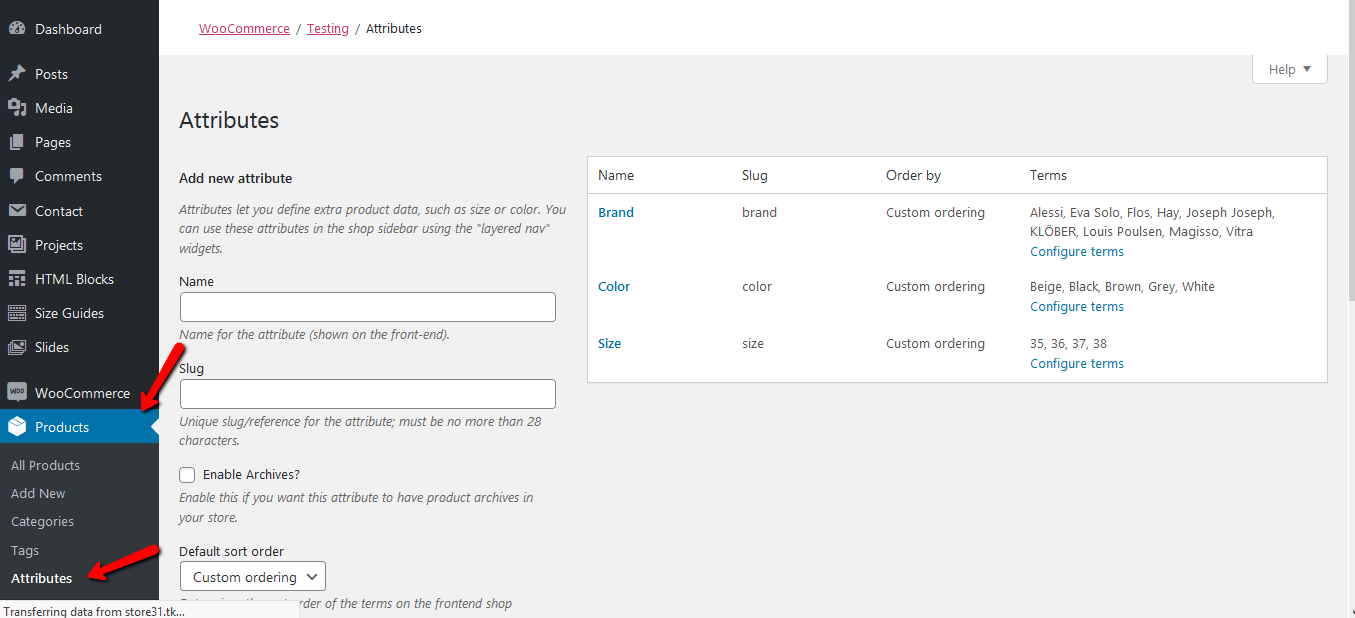Focus the attribute Slug input field
The image size is (1355, 618).
368,394
